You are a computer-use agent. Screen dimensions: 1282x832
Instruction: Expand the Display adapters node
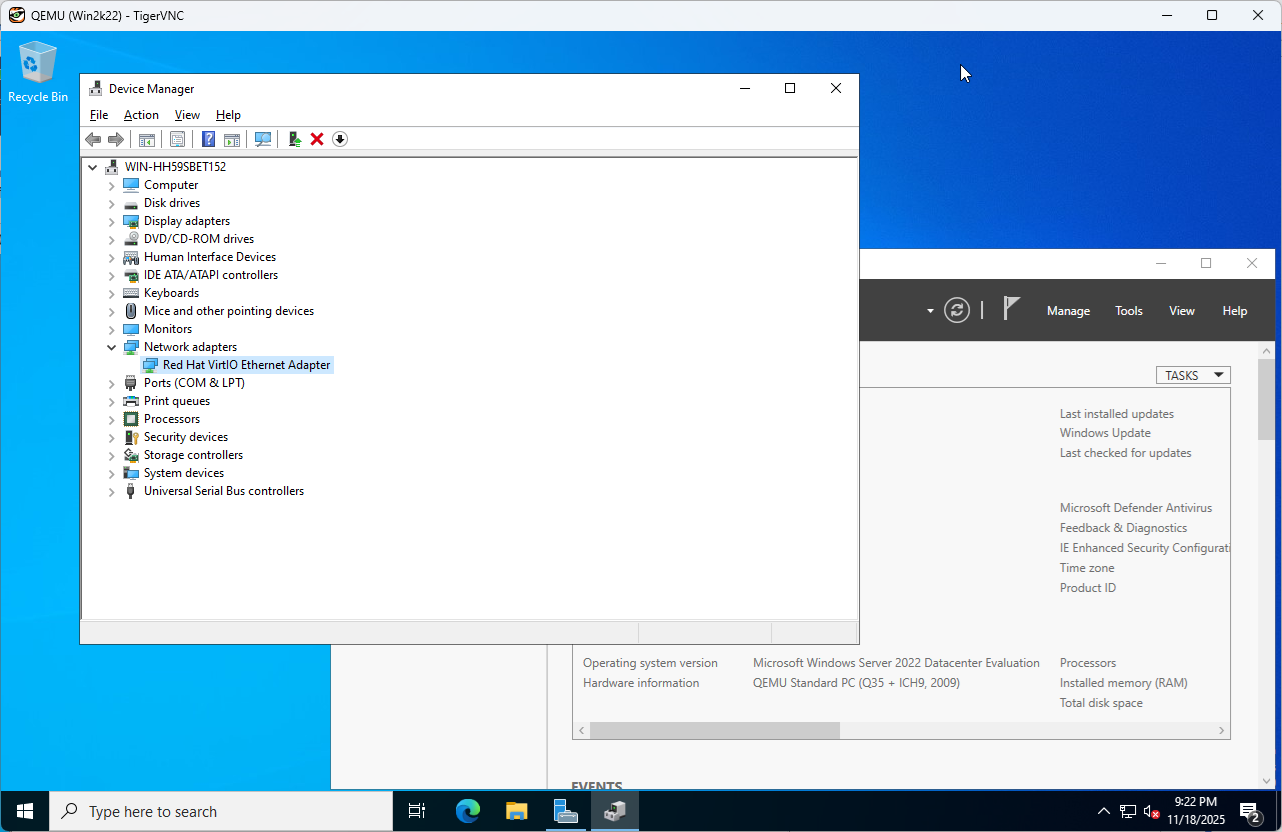(112, 221)
